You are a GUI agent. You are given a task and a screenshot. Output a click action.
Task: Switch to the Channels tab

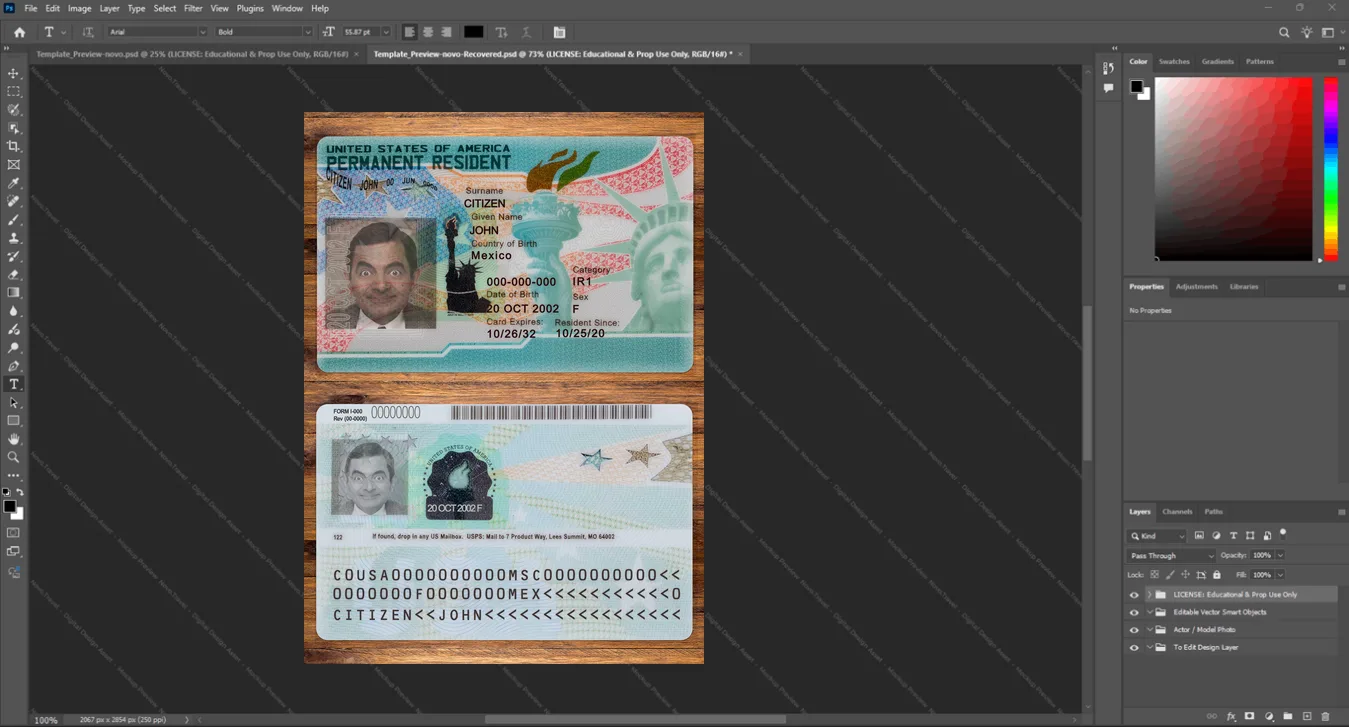pos(1177,512)
